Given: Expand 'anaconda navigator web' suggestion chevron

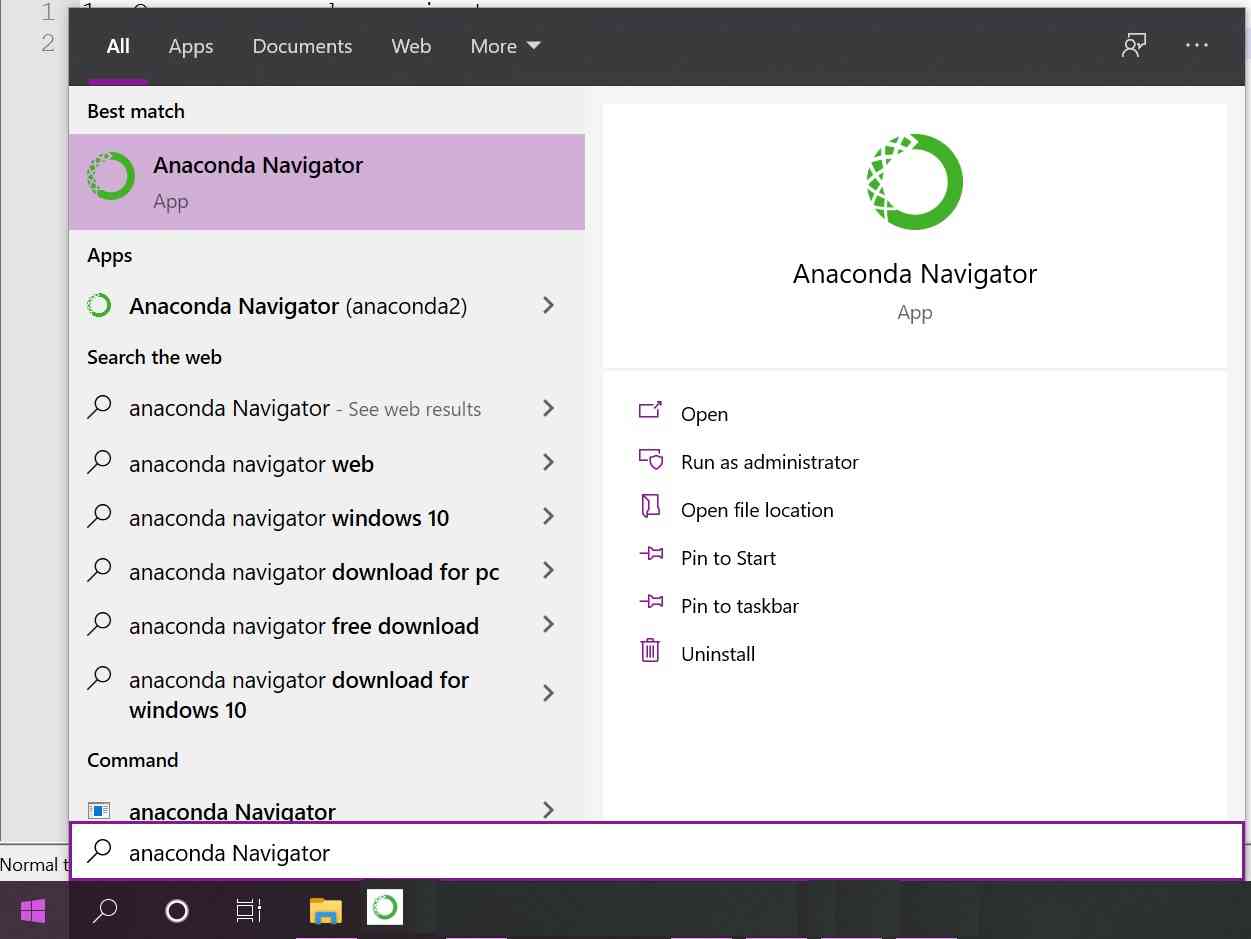Looking at the screenshot, I should tap(548, 462).
